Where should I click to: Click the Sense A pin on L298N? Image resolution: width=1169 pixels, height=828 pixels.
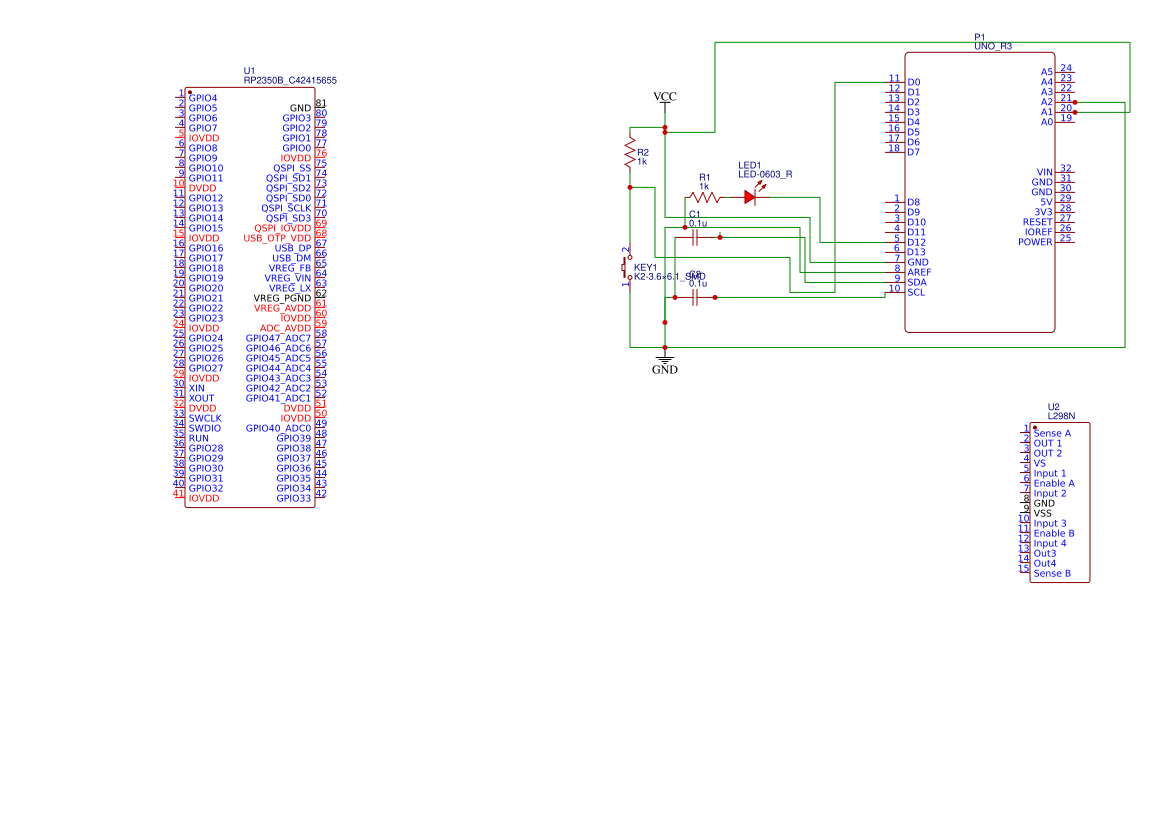(1052, 434)
